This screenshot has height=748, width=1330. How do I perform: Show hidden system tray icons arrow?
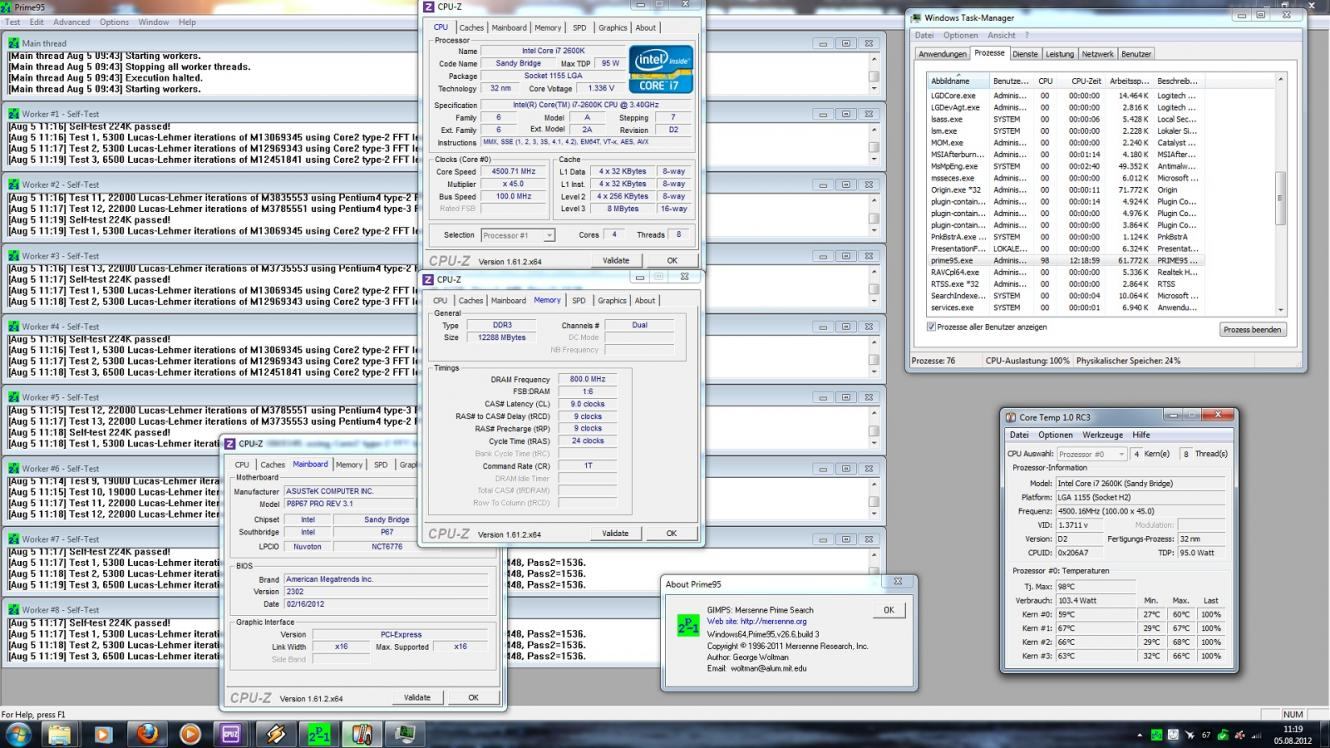tap(1140, 735)
